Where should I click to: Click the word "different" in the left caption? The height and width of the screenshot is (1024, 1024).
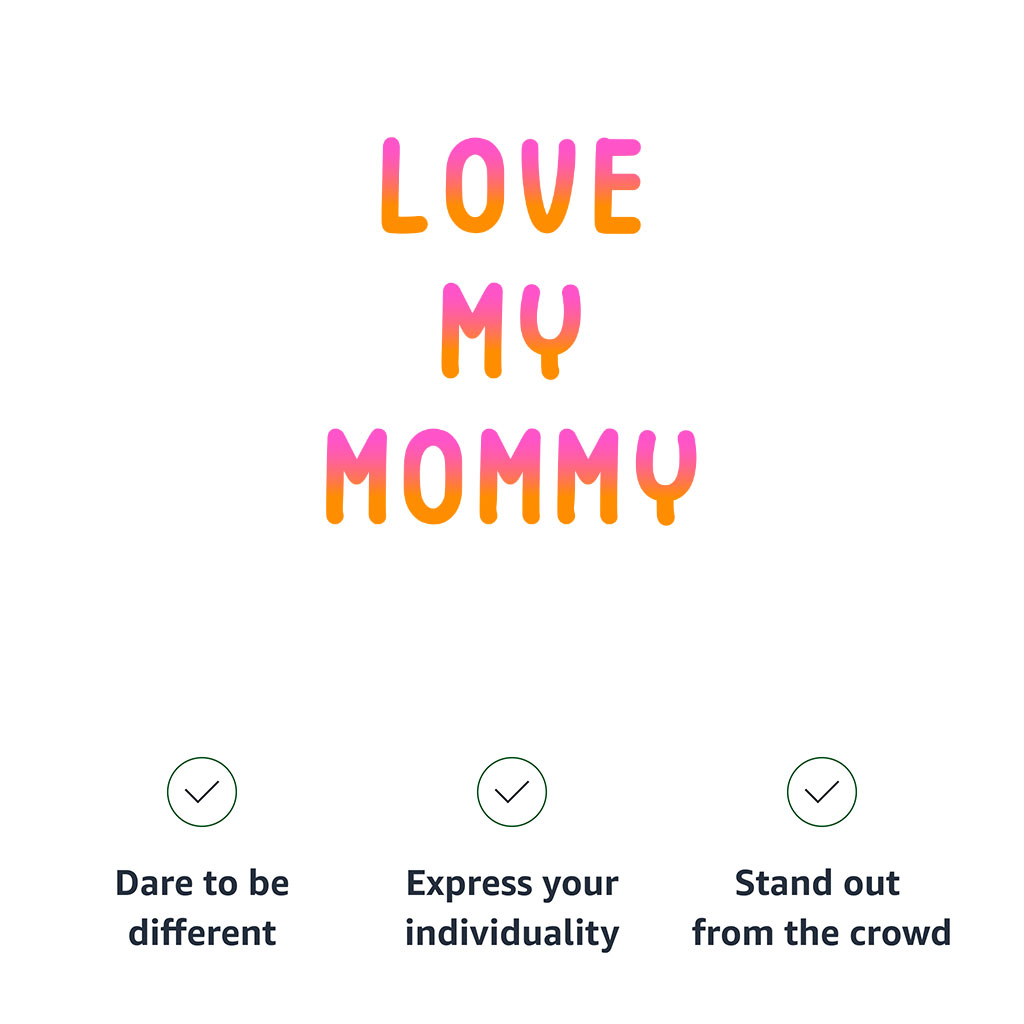pyautogui.click(x=202, y=933)
